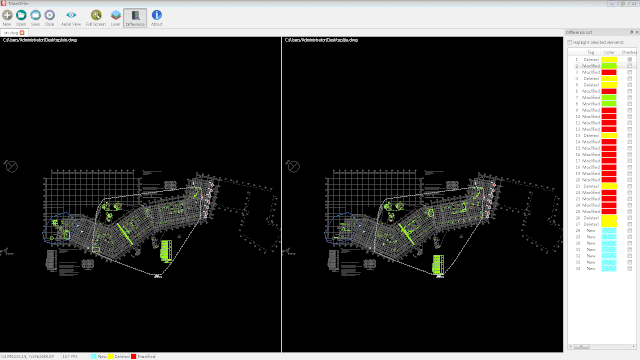
Task: Click the Checked column header
Action: pyautogui.click(x=628, y=52)
